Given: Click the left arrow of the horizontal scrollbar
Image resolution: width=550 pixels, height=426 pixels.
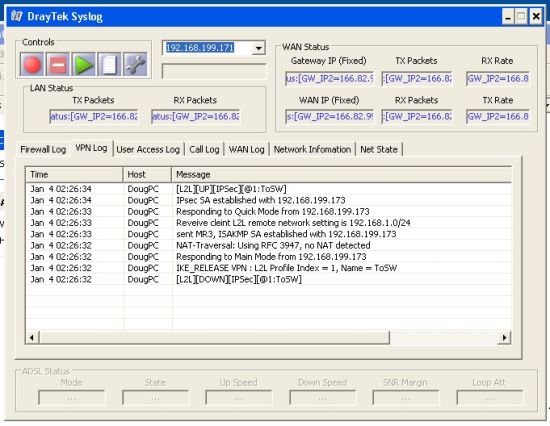Looking at the screenshot, I should [x=32, y=338].
